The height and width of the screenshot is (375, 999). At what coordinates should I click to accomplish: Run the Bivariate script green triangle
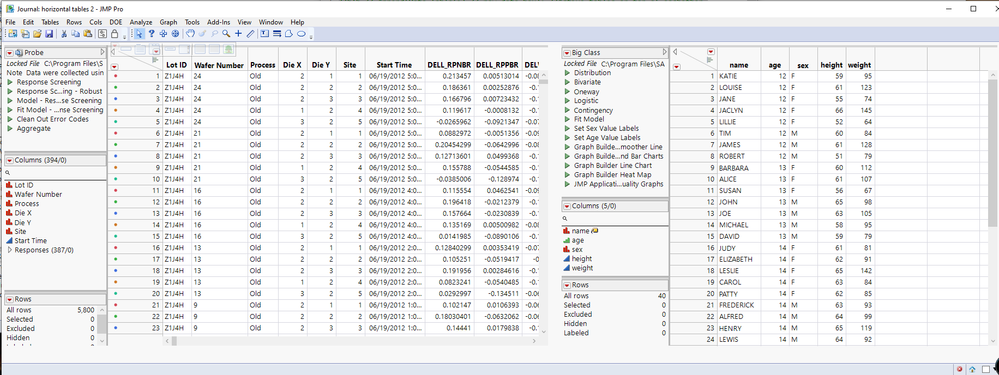coord(567,82)
